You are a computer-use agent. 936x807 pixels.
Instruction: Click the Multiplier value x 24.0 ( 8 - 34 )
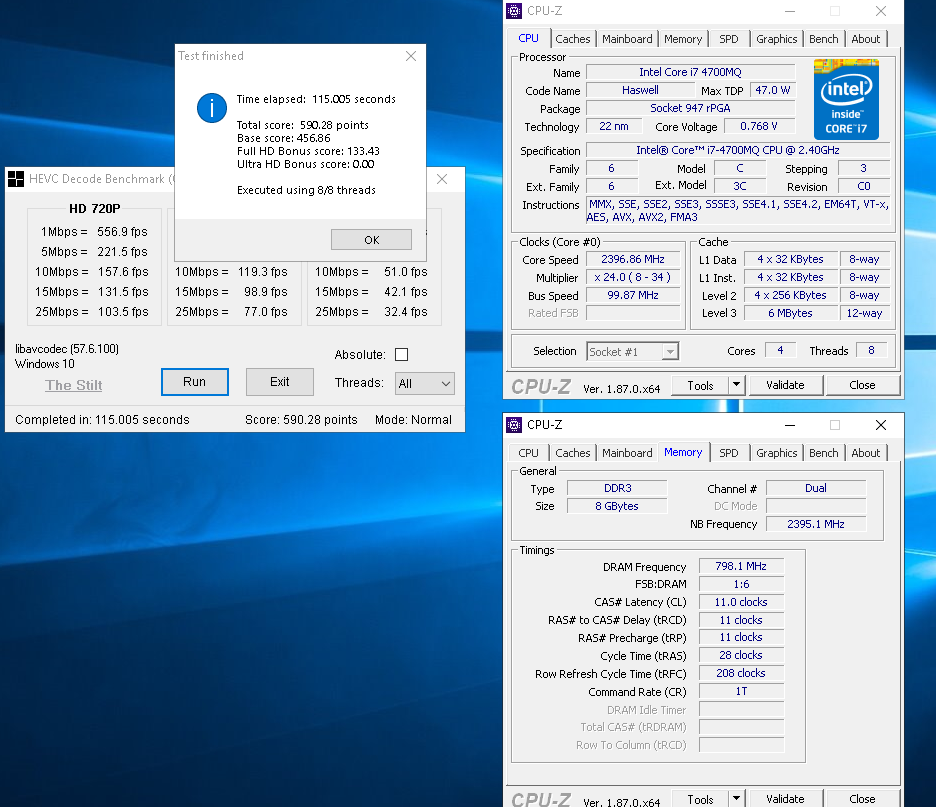pyautogui.click(x=633, y=278)
